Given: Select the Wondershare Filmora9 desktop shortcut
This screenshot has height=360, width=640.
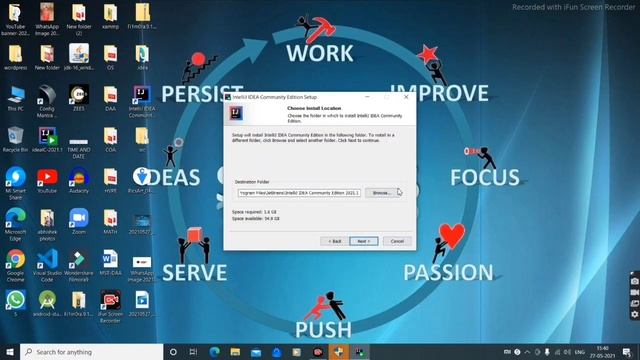Looking at the screenshot, I should 79,265.
